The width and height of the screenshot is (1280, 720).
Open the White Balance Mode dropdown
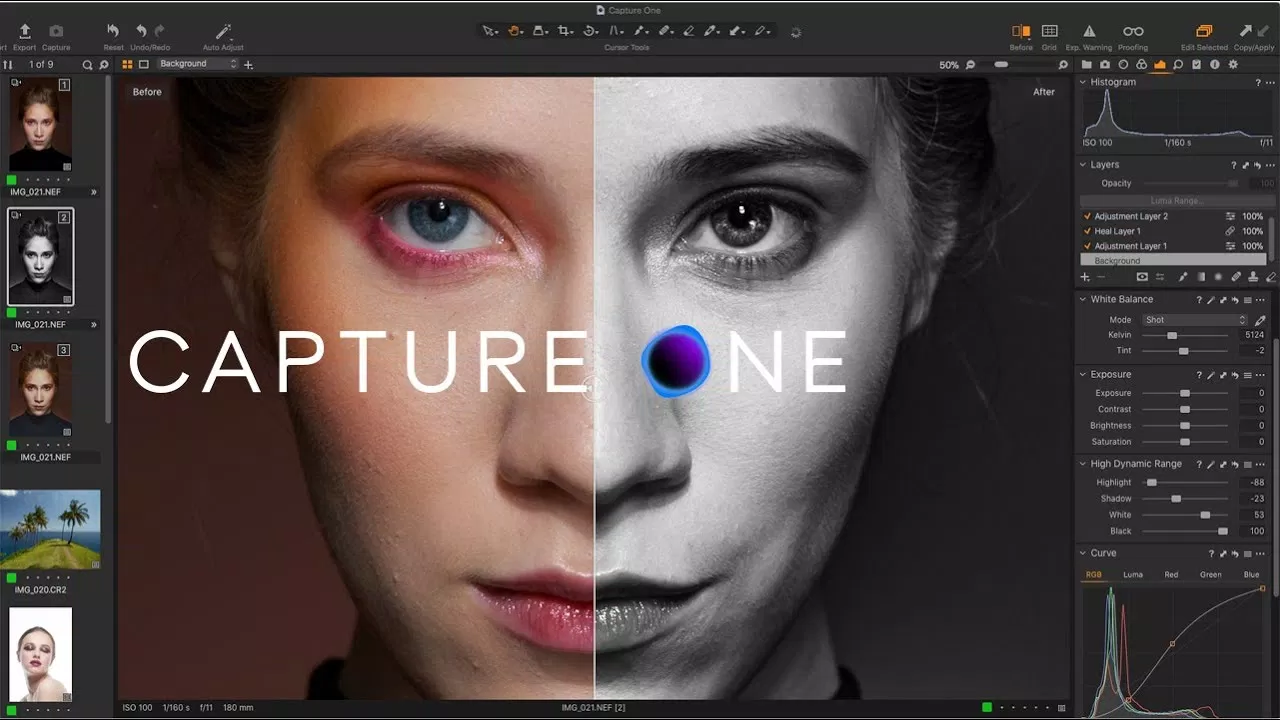coord(1194,319)
